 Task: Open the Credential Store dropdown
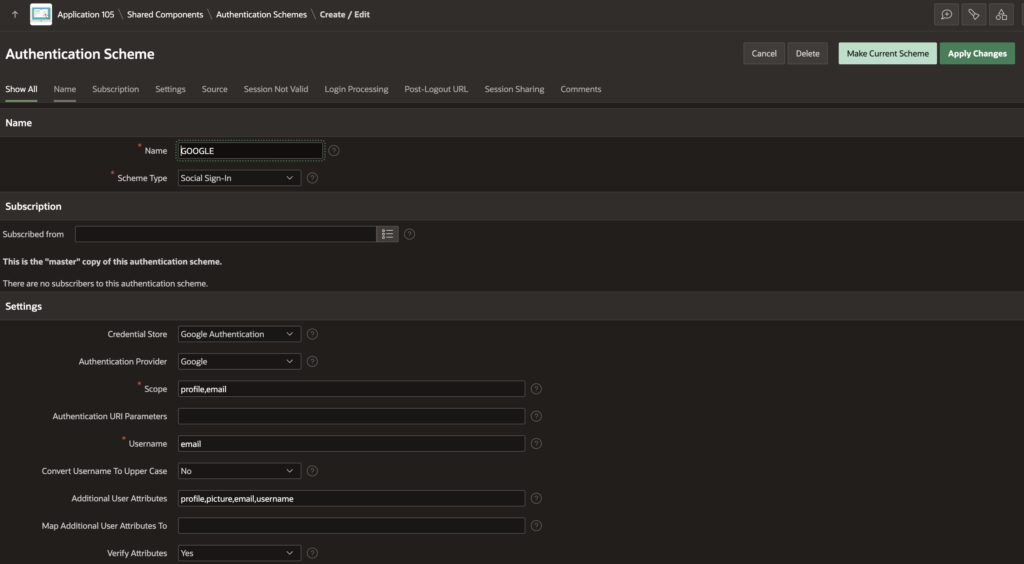(239, 334)
